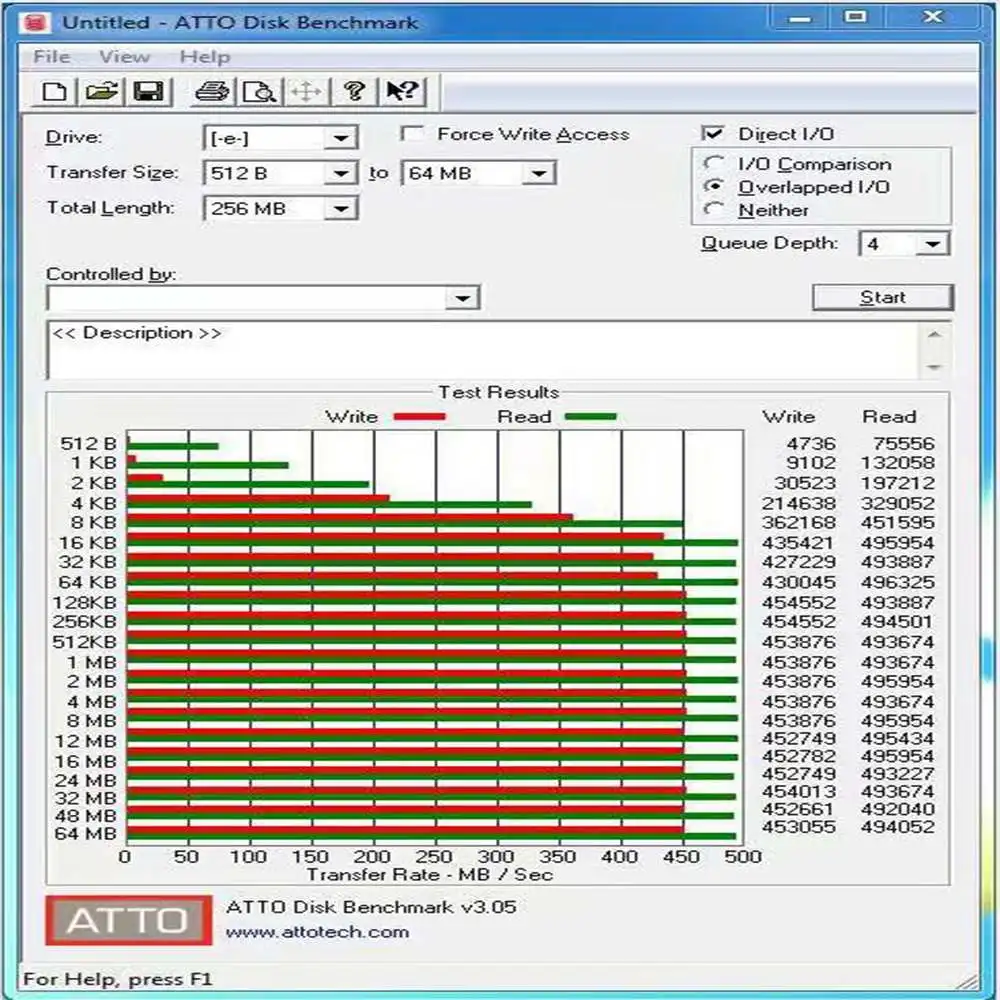The image size is (1000, 1000).
Task: Close the ATTO Disk Benchmark window
Action: 933,17
